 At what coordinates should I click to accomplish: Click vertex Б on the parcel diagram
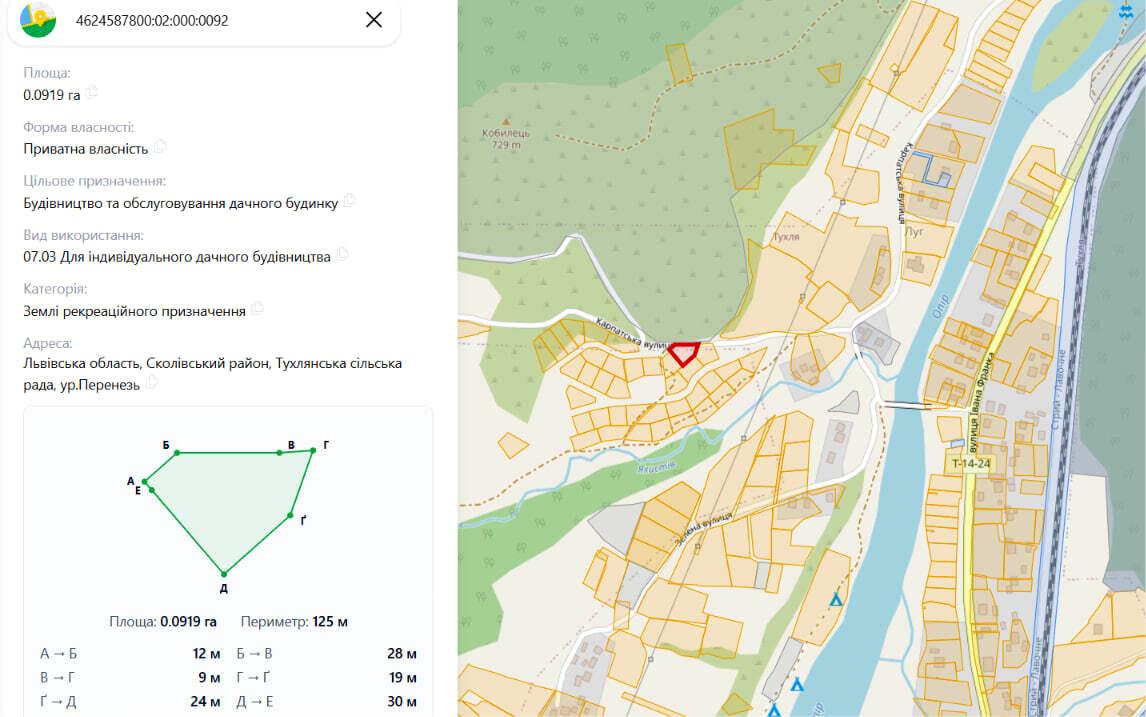[177, 453]
